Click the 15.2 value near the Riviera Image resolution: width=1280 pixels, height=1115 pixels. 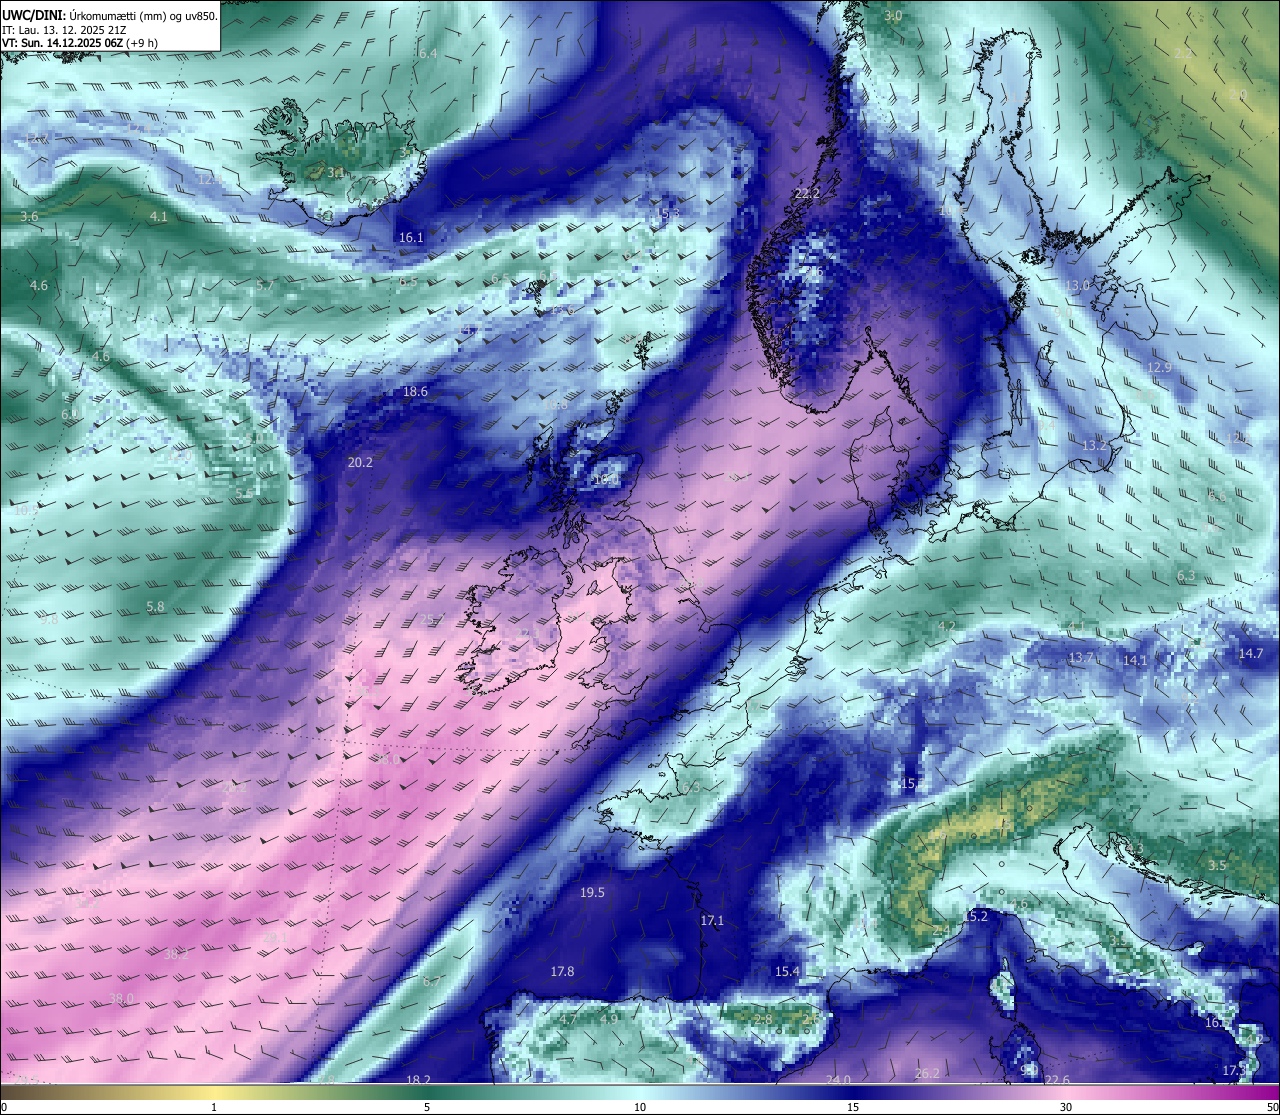pos(975,917)
